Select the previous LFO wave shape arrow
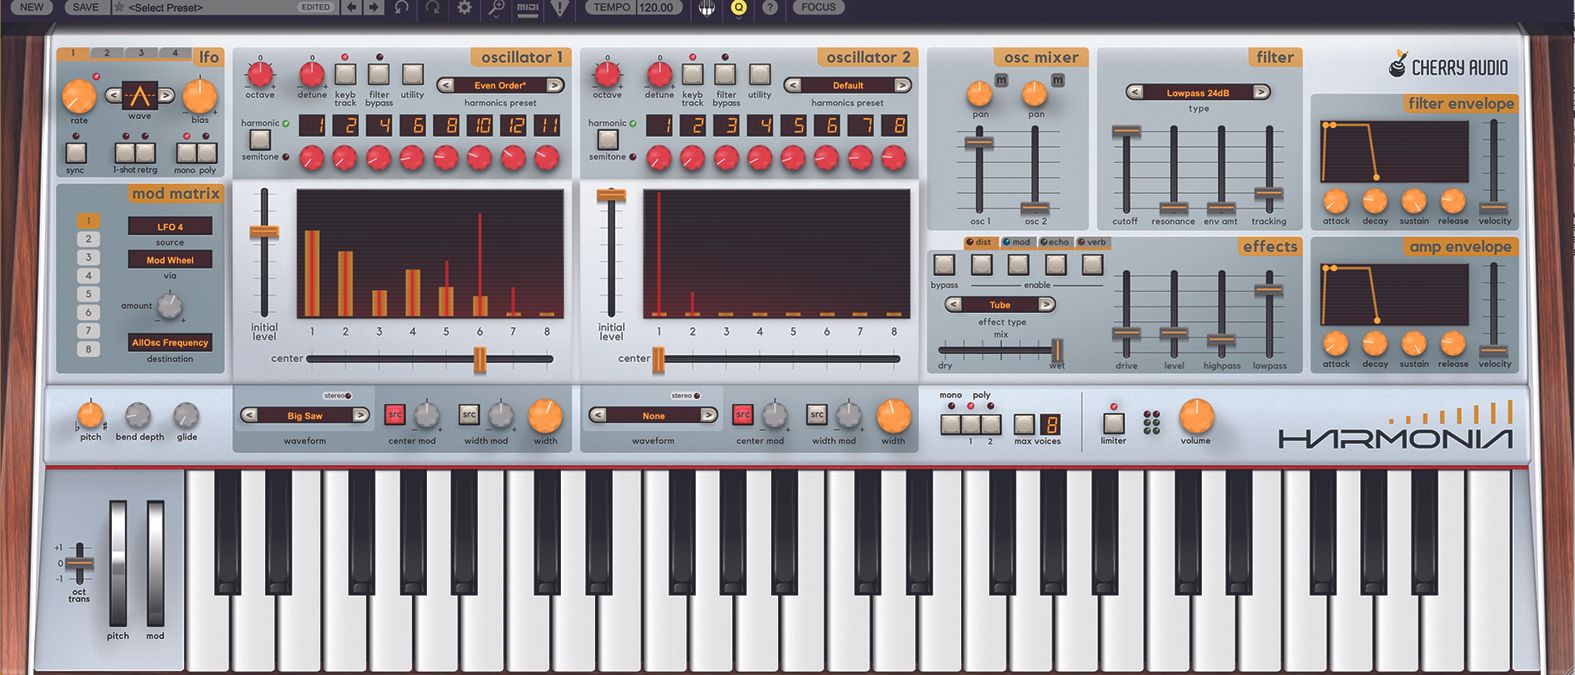The width and height of the screenshot is (1575, 675). pyautogui.click(x=114, y=96)
